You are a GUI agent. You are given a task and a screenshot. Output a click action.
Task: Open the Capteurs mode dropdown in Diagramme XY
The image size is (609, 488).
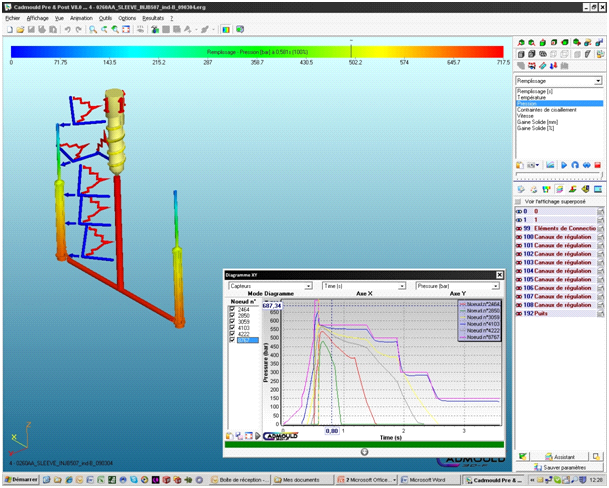[308, 286]
